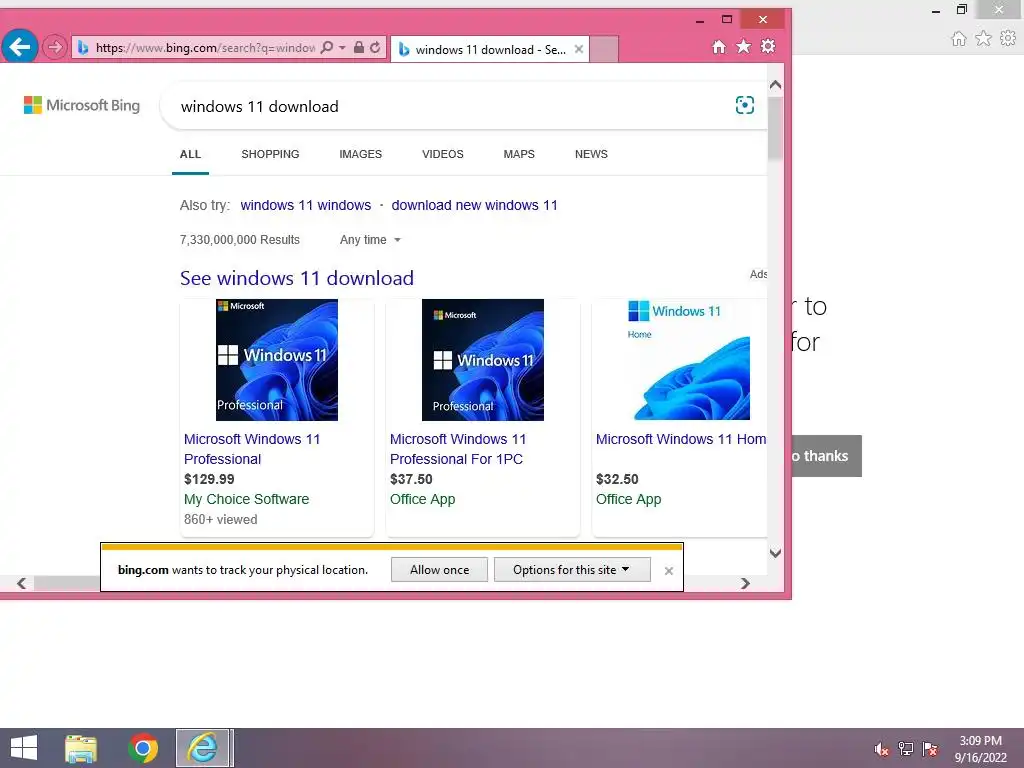Click the 7,330,000,000 Results text

point(240,240)
